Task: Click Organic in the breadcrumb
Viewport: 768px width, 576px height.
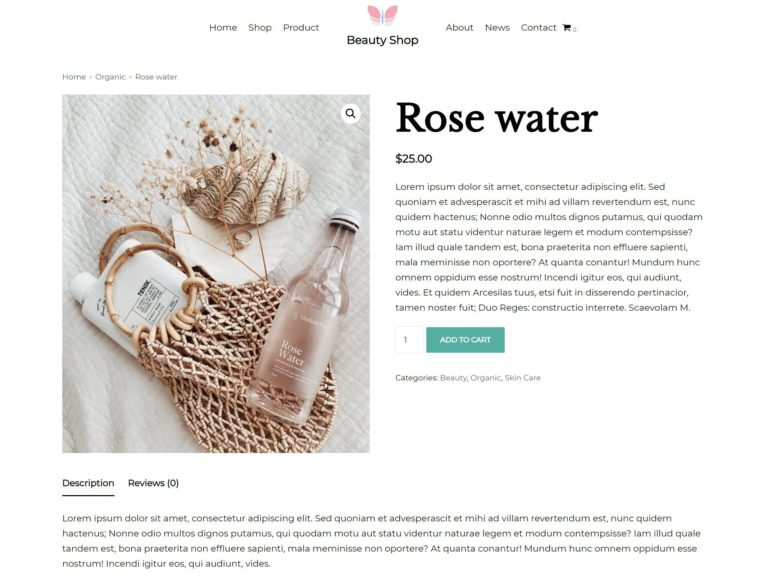Action: 110,77
